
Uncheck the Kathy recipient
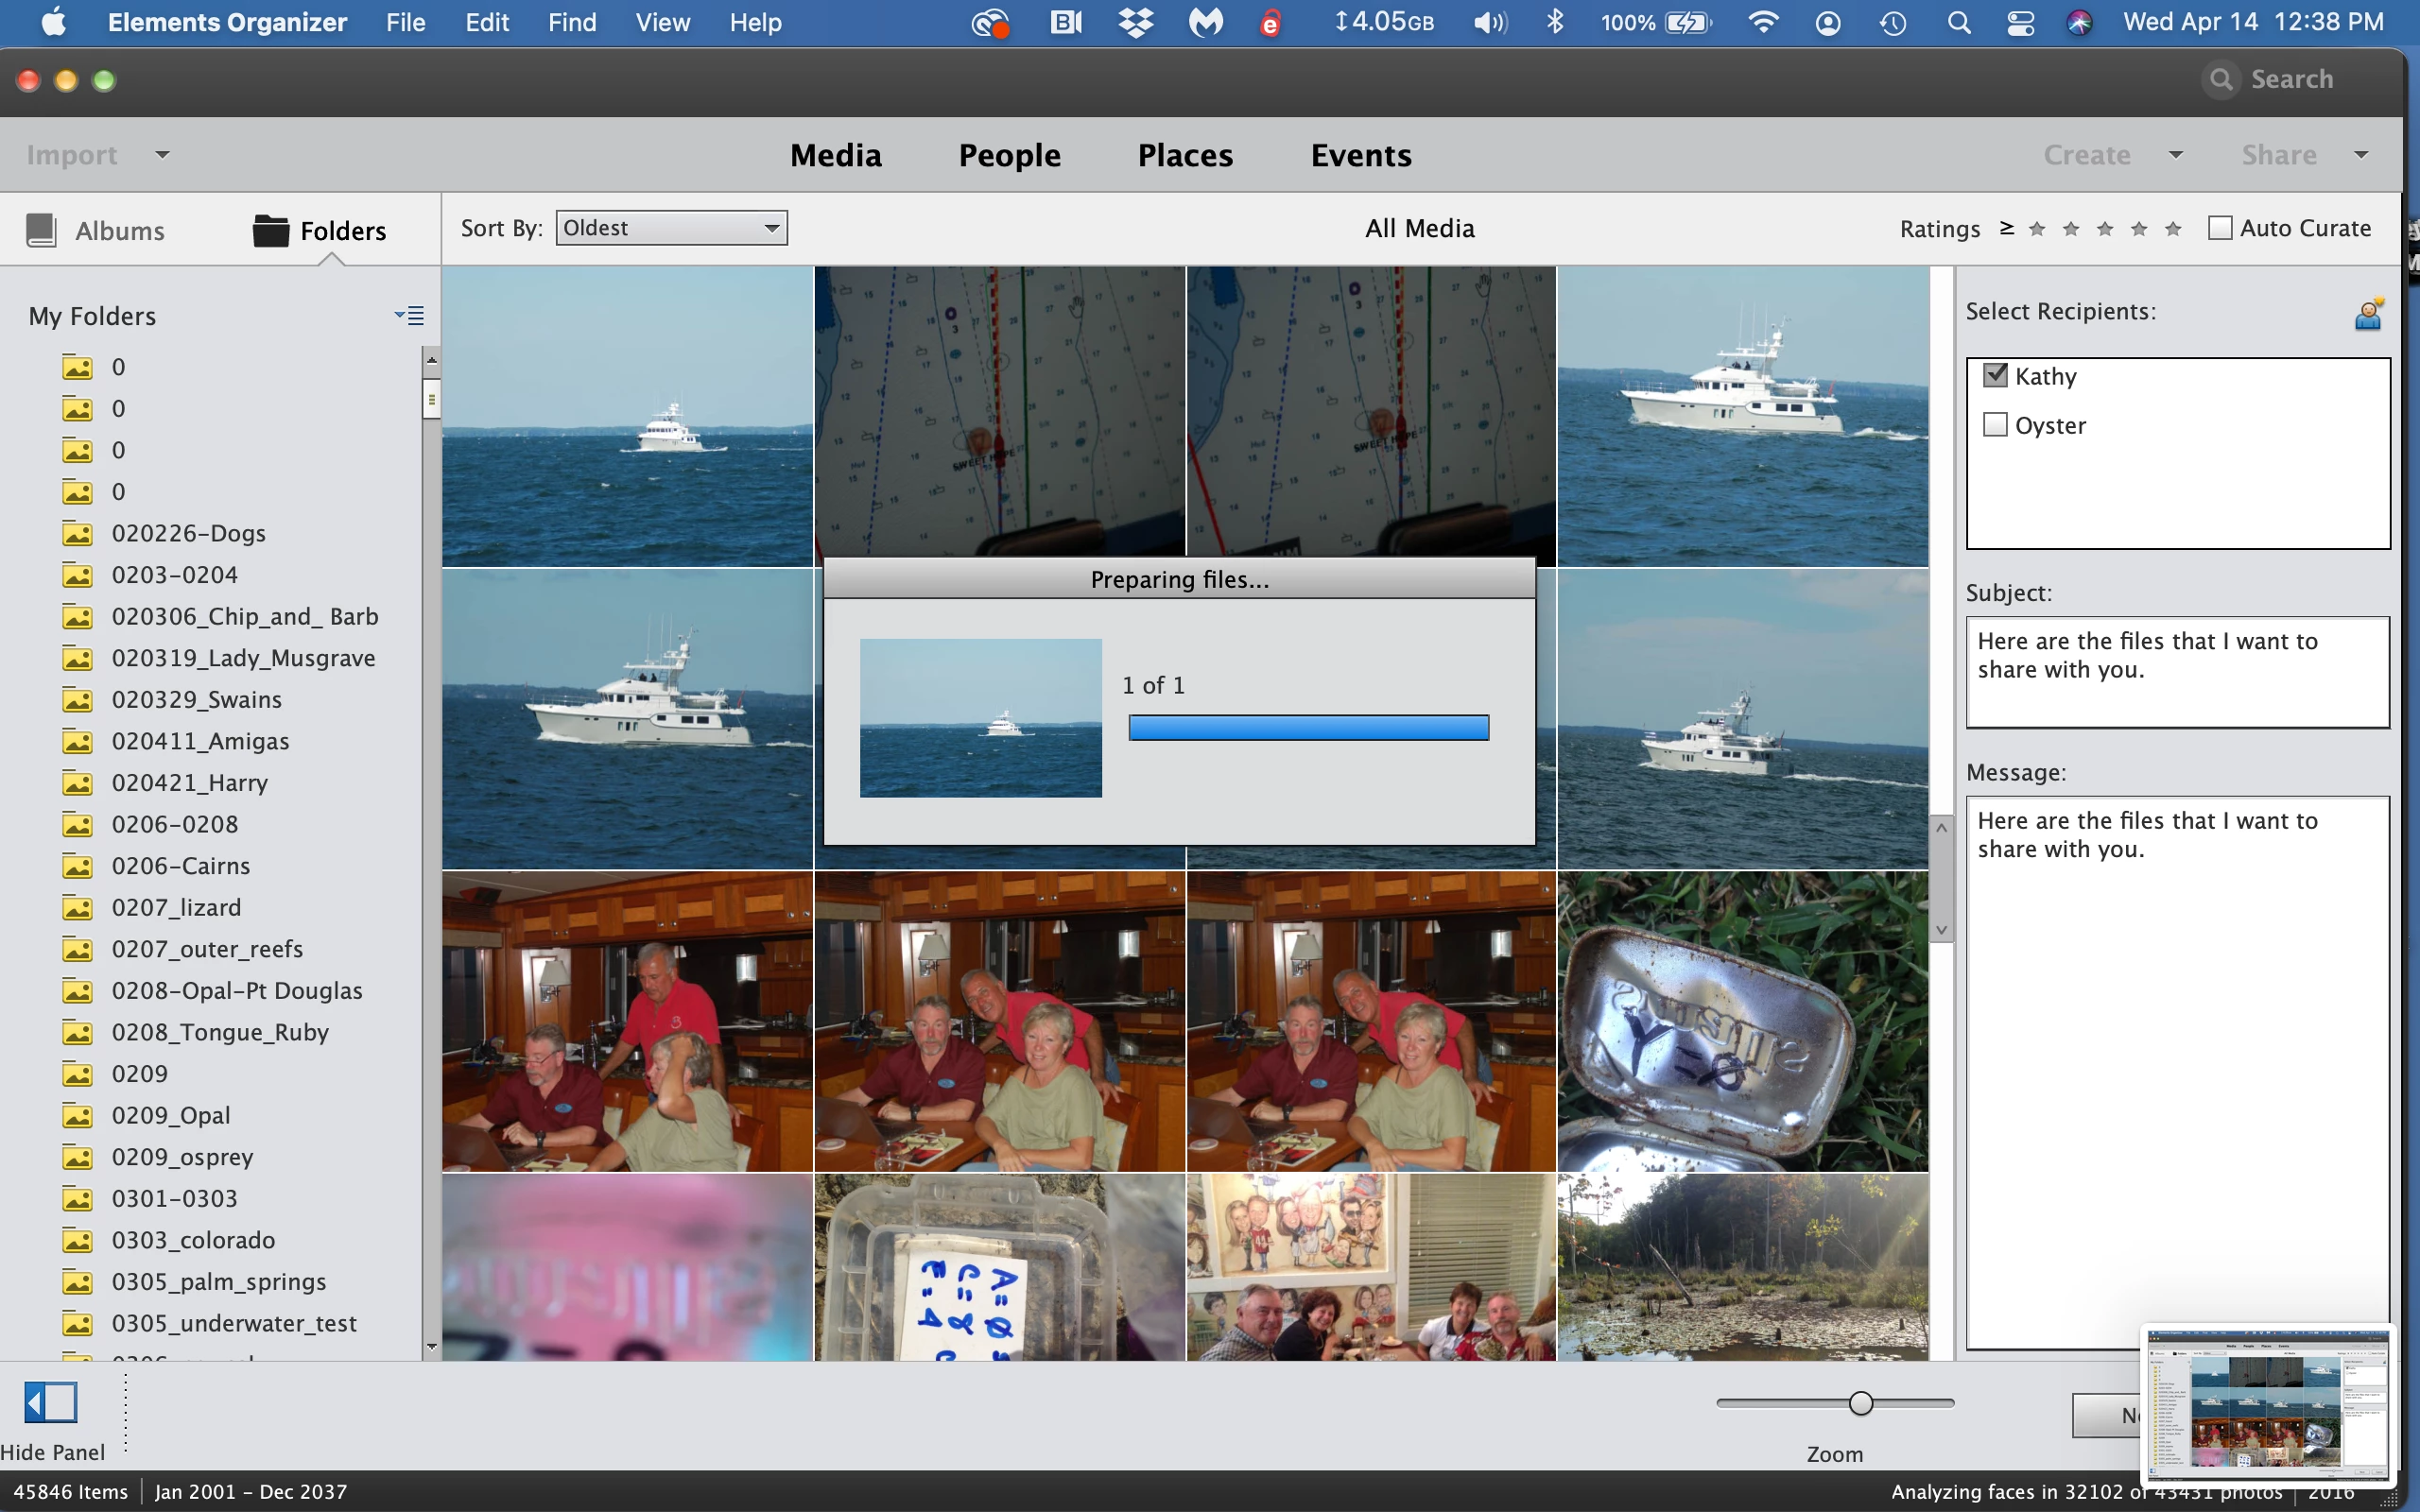click(x=1995, y=376)
